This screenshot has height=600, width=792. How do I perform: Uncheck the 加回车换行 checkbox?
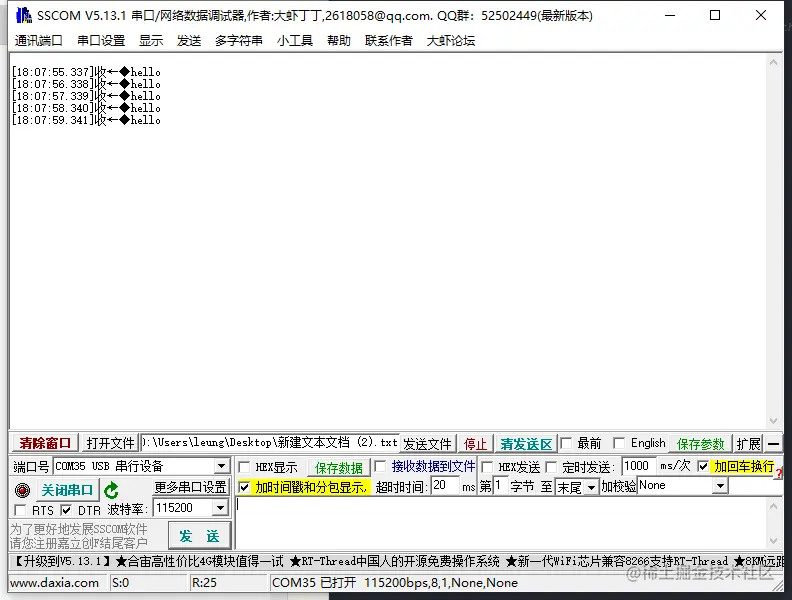(x=703, y=466)
